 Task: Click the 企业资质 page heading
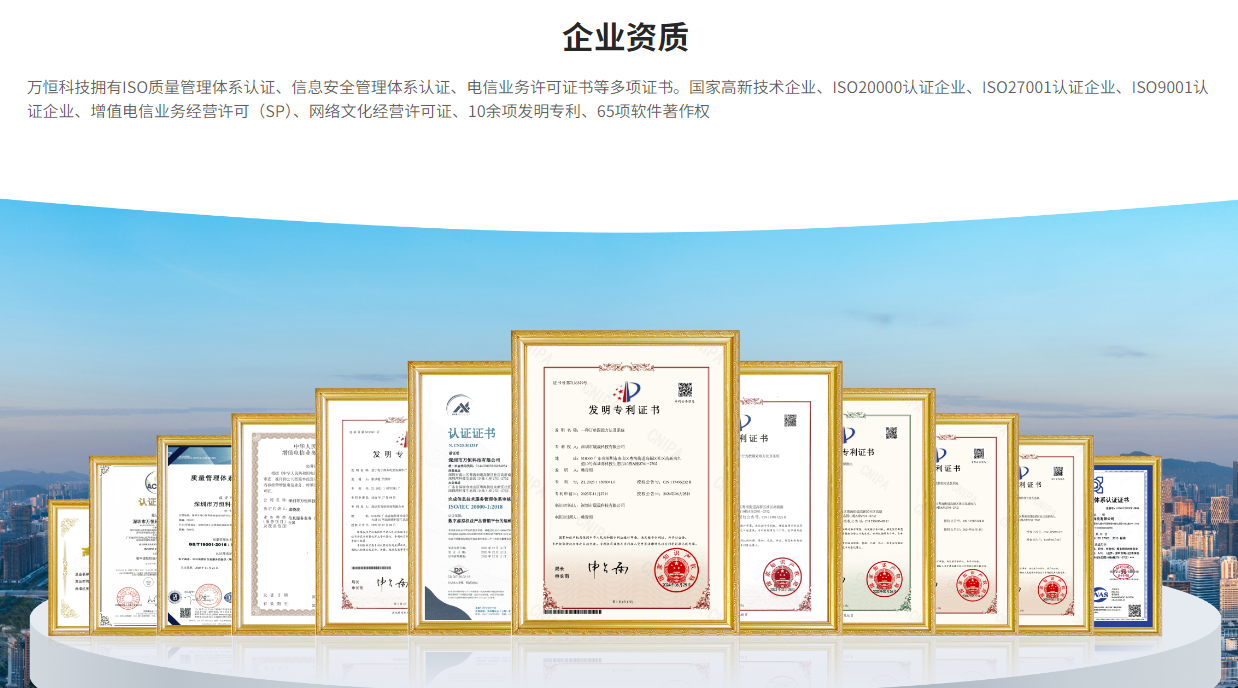(625, 37)
